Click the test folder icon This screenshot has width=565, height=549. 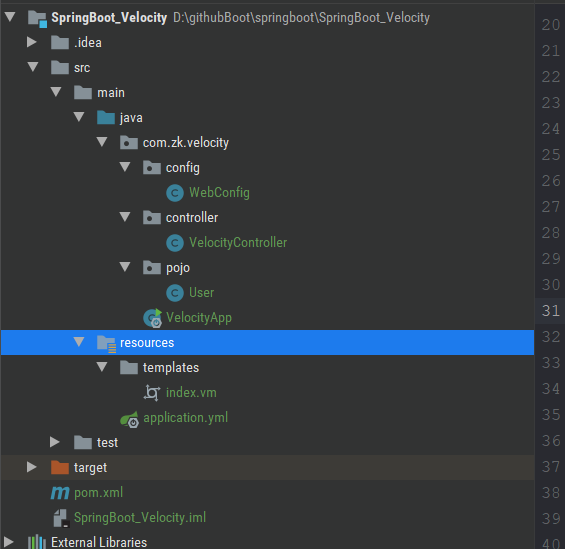pyautogui.click(x=83, y=442)
